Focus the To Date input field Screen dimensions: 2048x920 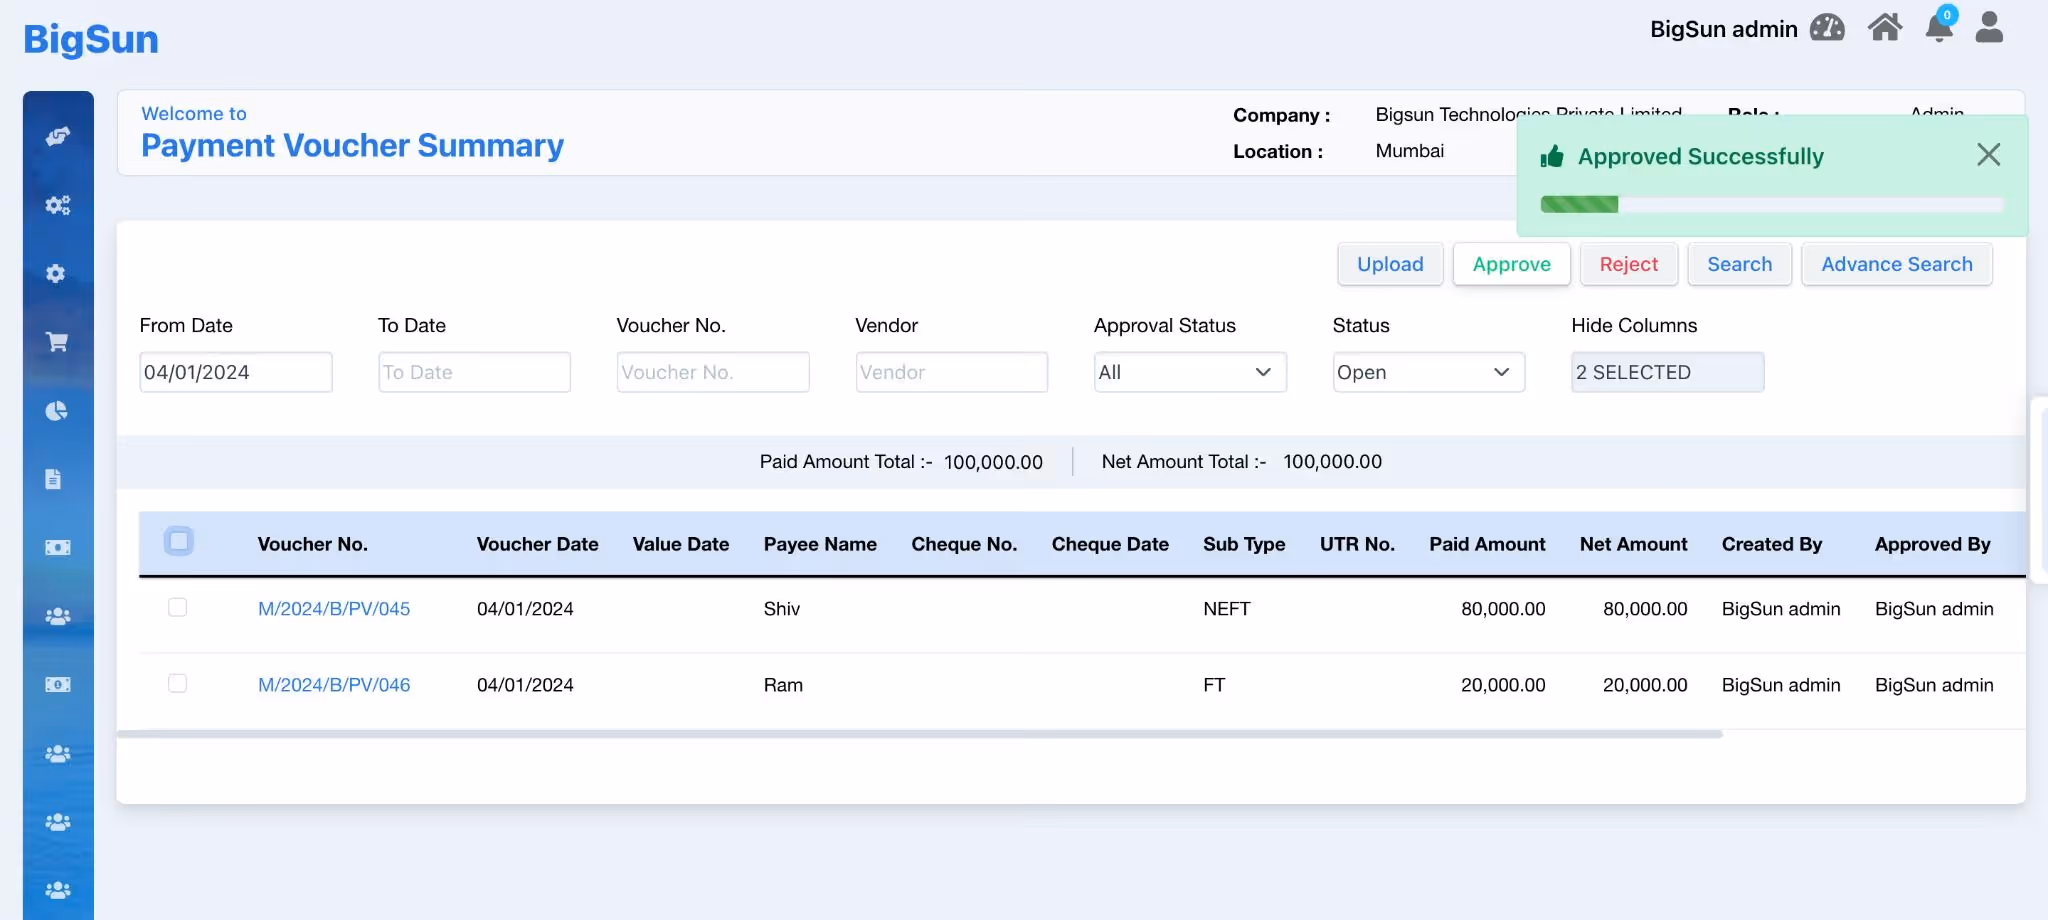click(x=474, y=372)
